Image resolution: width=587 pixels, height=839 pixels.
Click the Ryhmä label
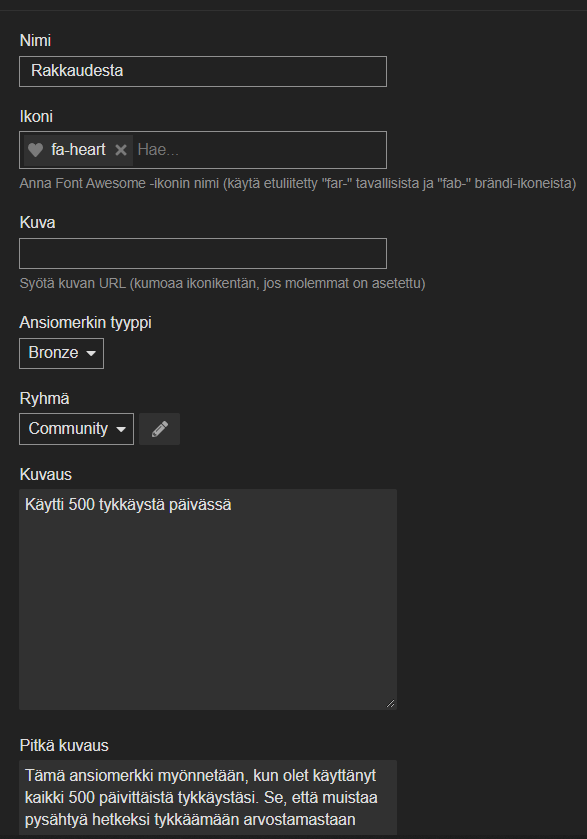point(44,399)
